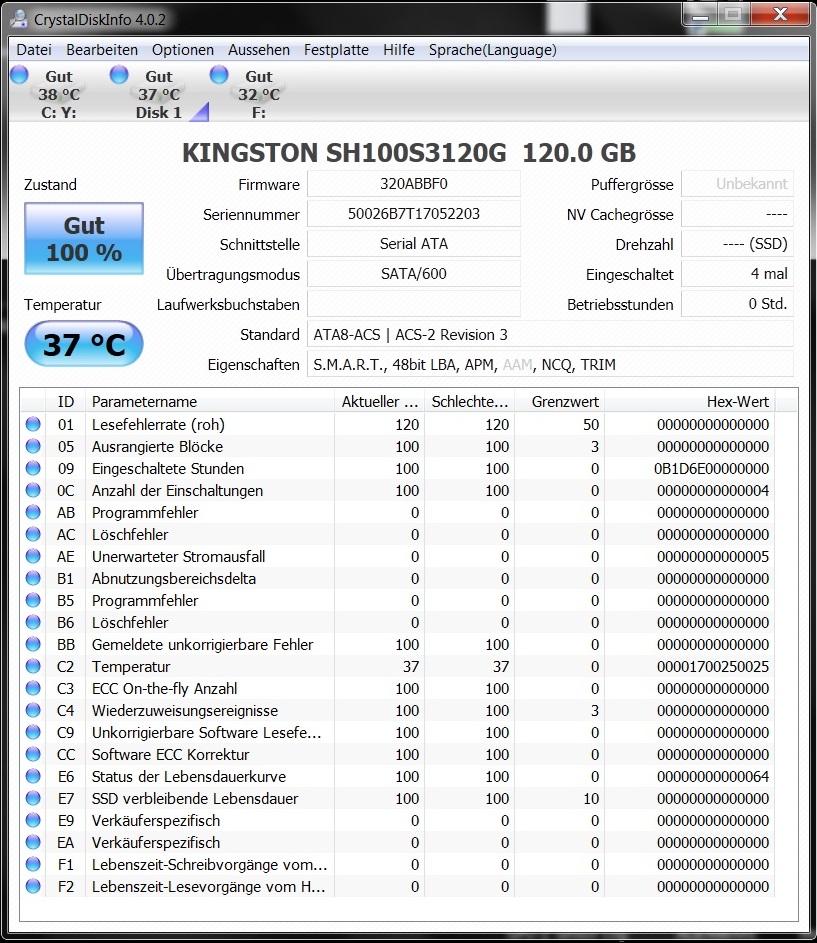The width and height of the screenshot is (817, 943).
Task: Click the Betriebsstunden field 0 Std.
Action: tap(738, 304)
